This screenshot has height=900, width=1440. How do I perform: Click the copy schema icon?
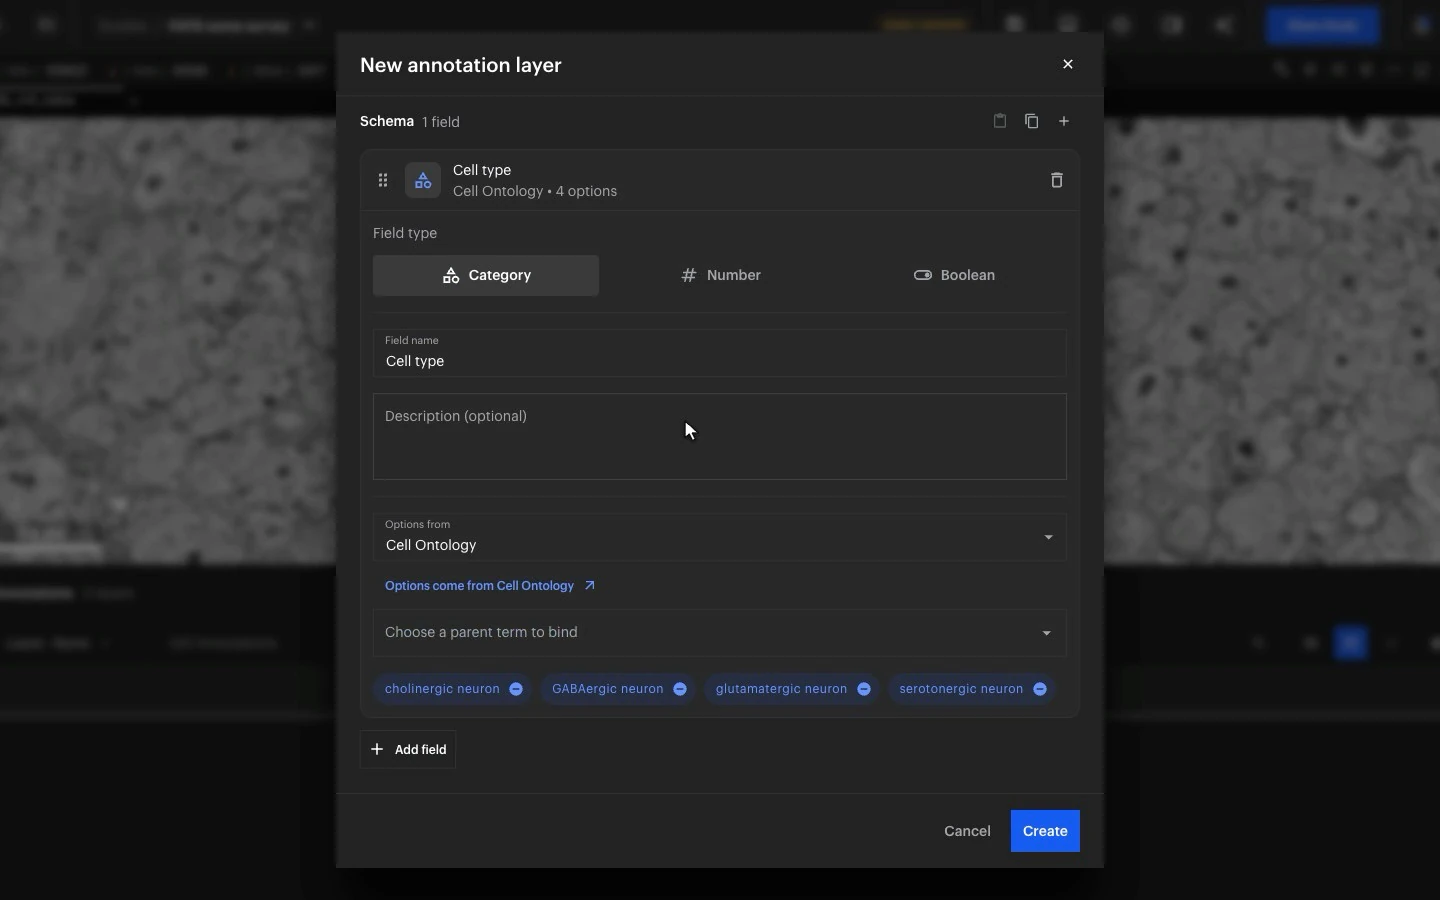coord(1033,122)
